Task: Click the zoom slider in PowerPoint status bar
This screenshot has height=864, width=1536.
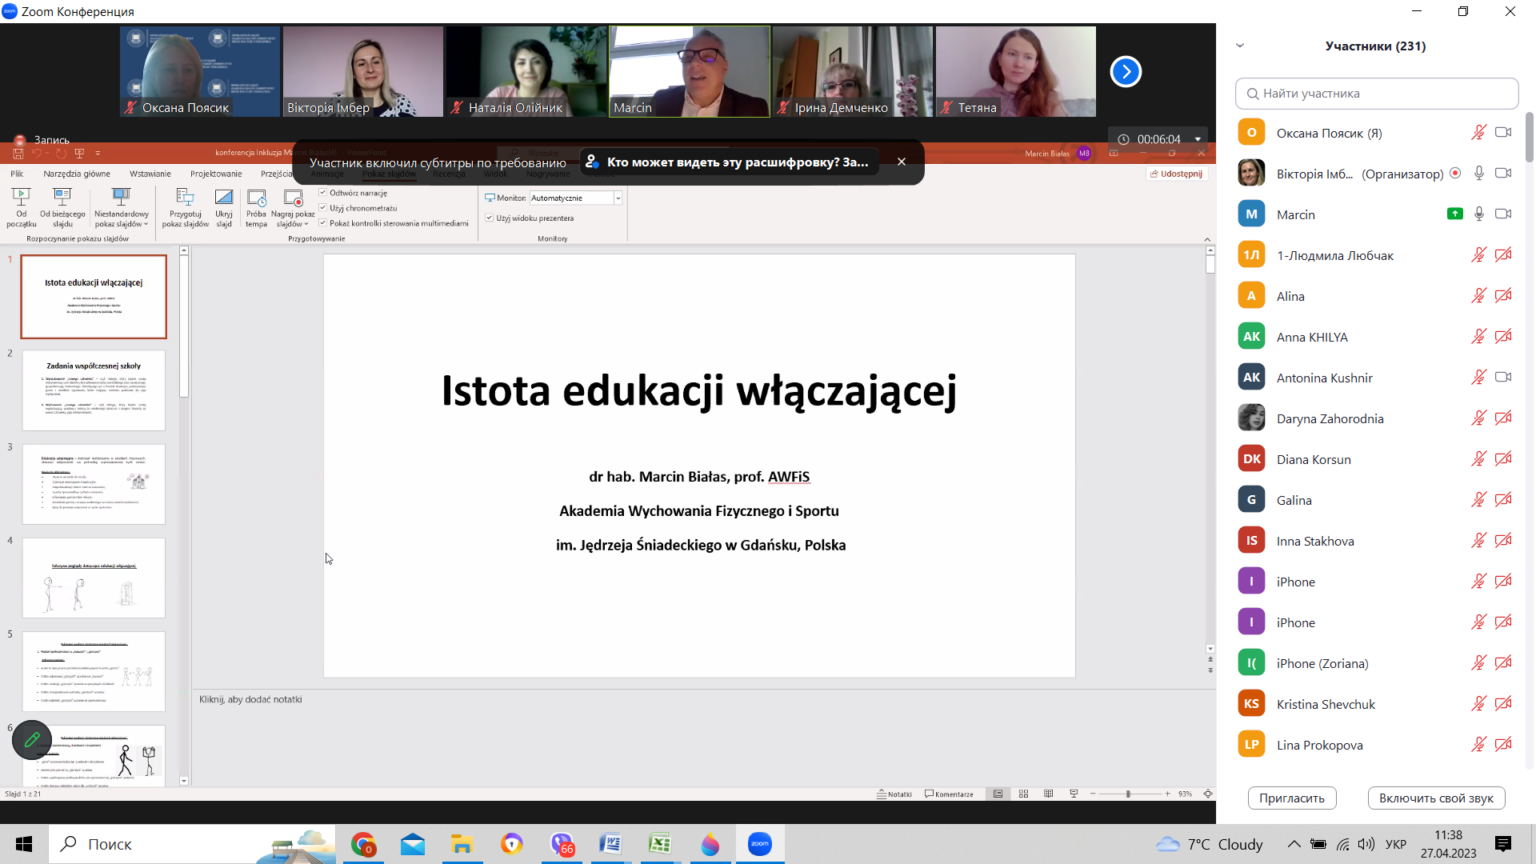Action: [x=1128, y=794]
